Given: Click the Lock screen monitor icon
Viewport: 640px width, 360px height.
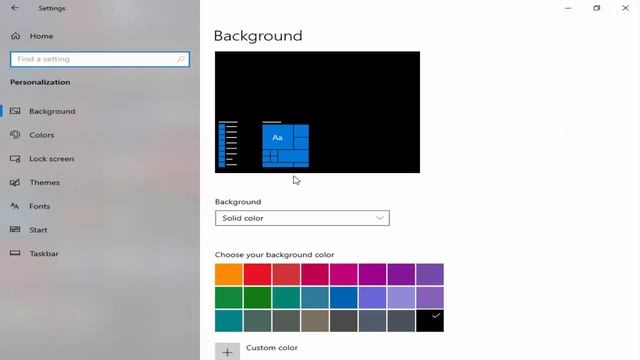Looking at the screenshot, I should [15, 158].
